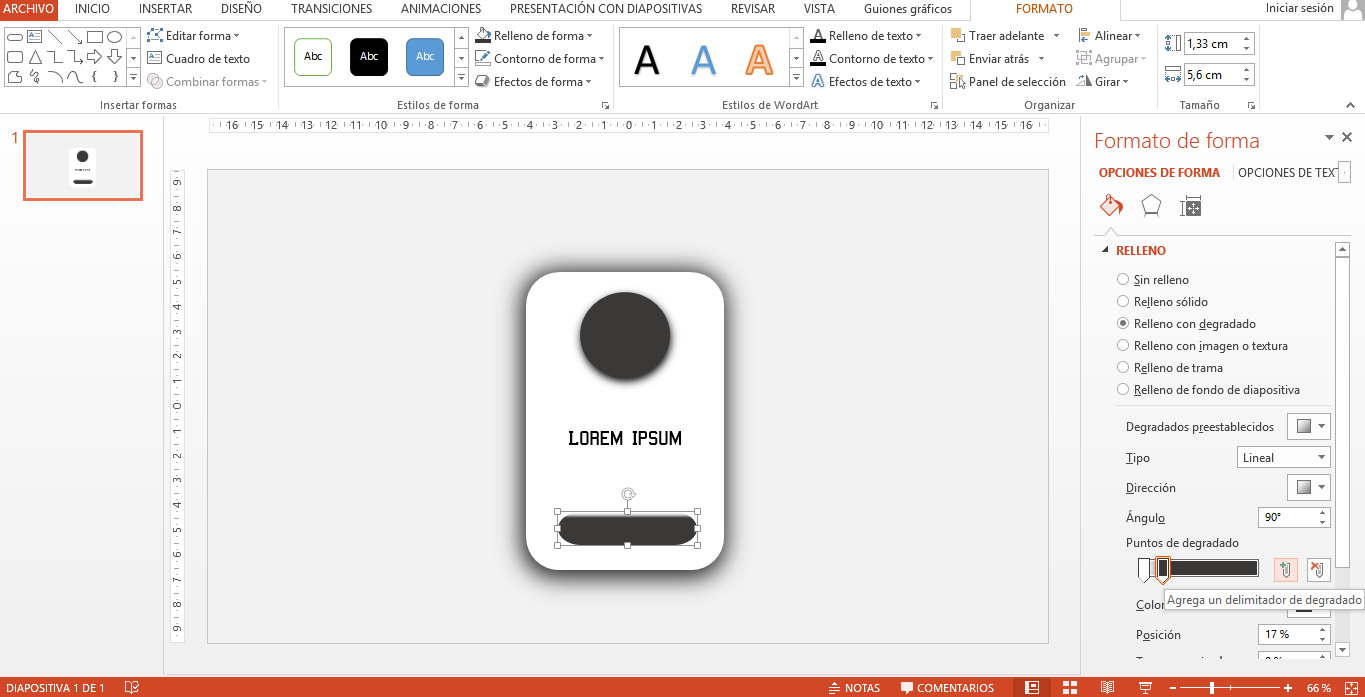
Task: Select the first white gradient stop
Action: (x=1144, y=570)
